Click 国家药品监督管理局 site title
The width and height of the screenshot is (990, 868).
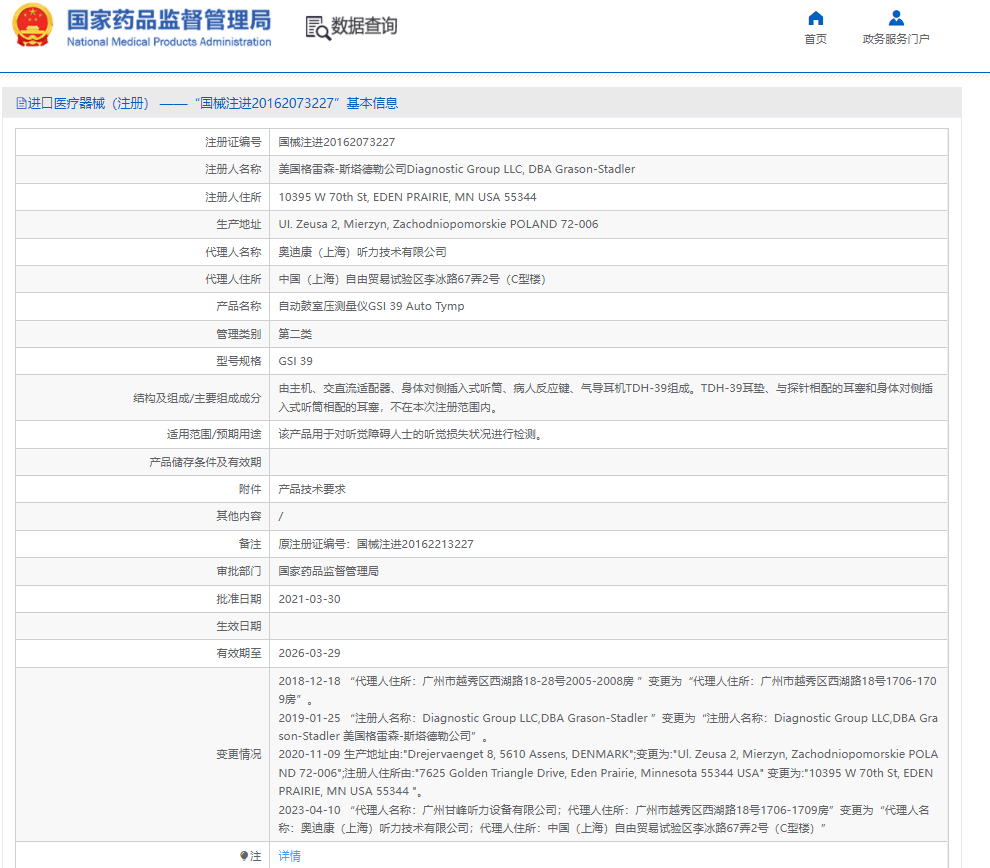(169, 20)
